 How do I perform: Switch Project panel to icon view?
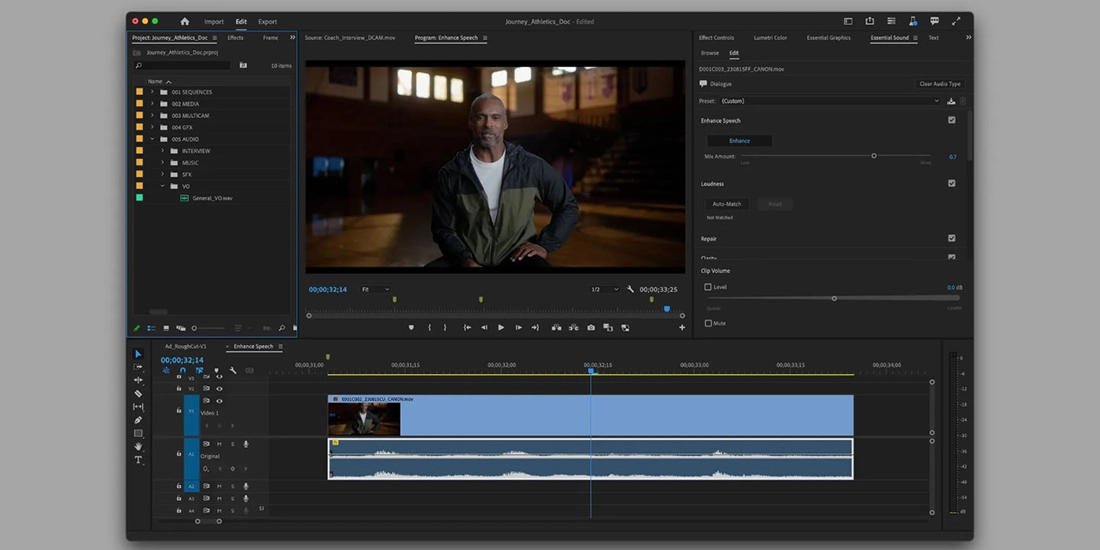[166, 328]
